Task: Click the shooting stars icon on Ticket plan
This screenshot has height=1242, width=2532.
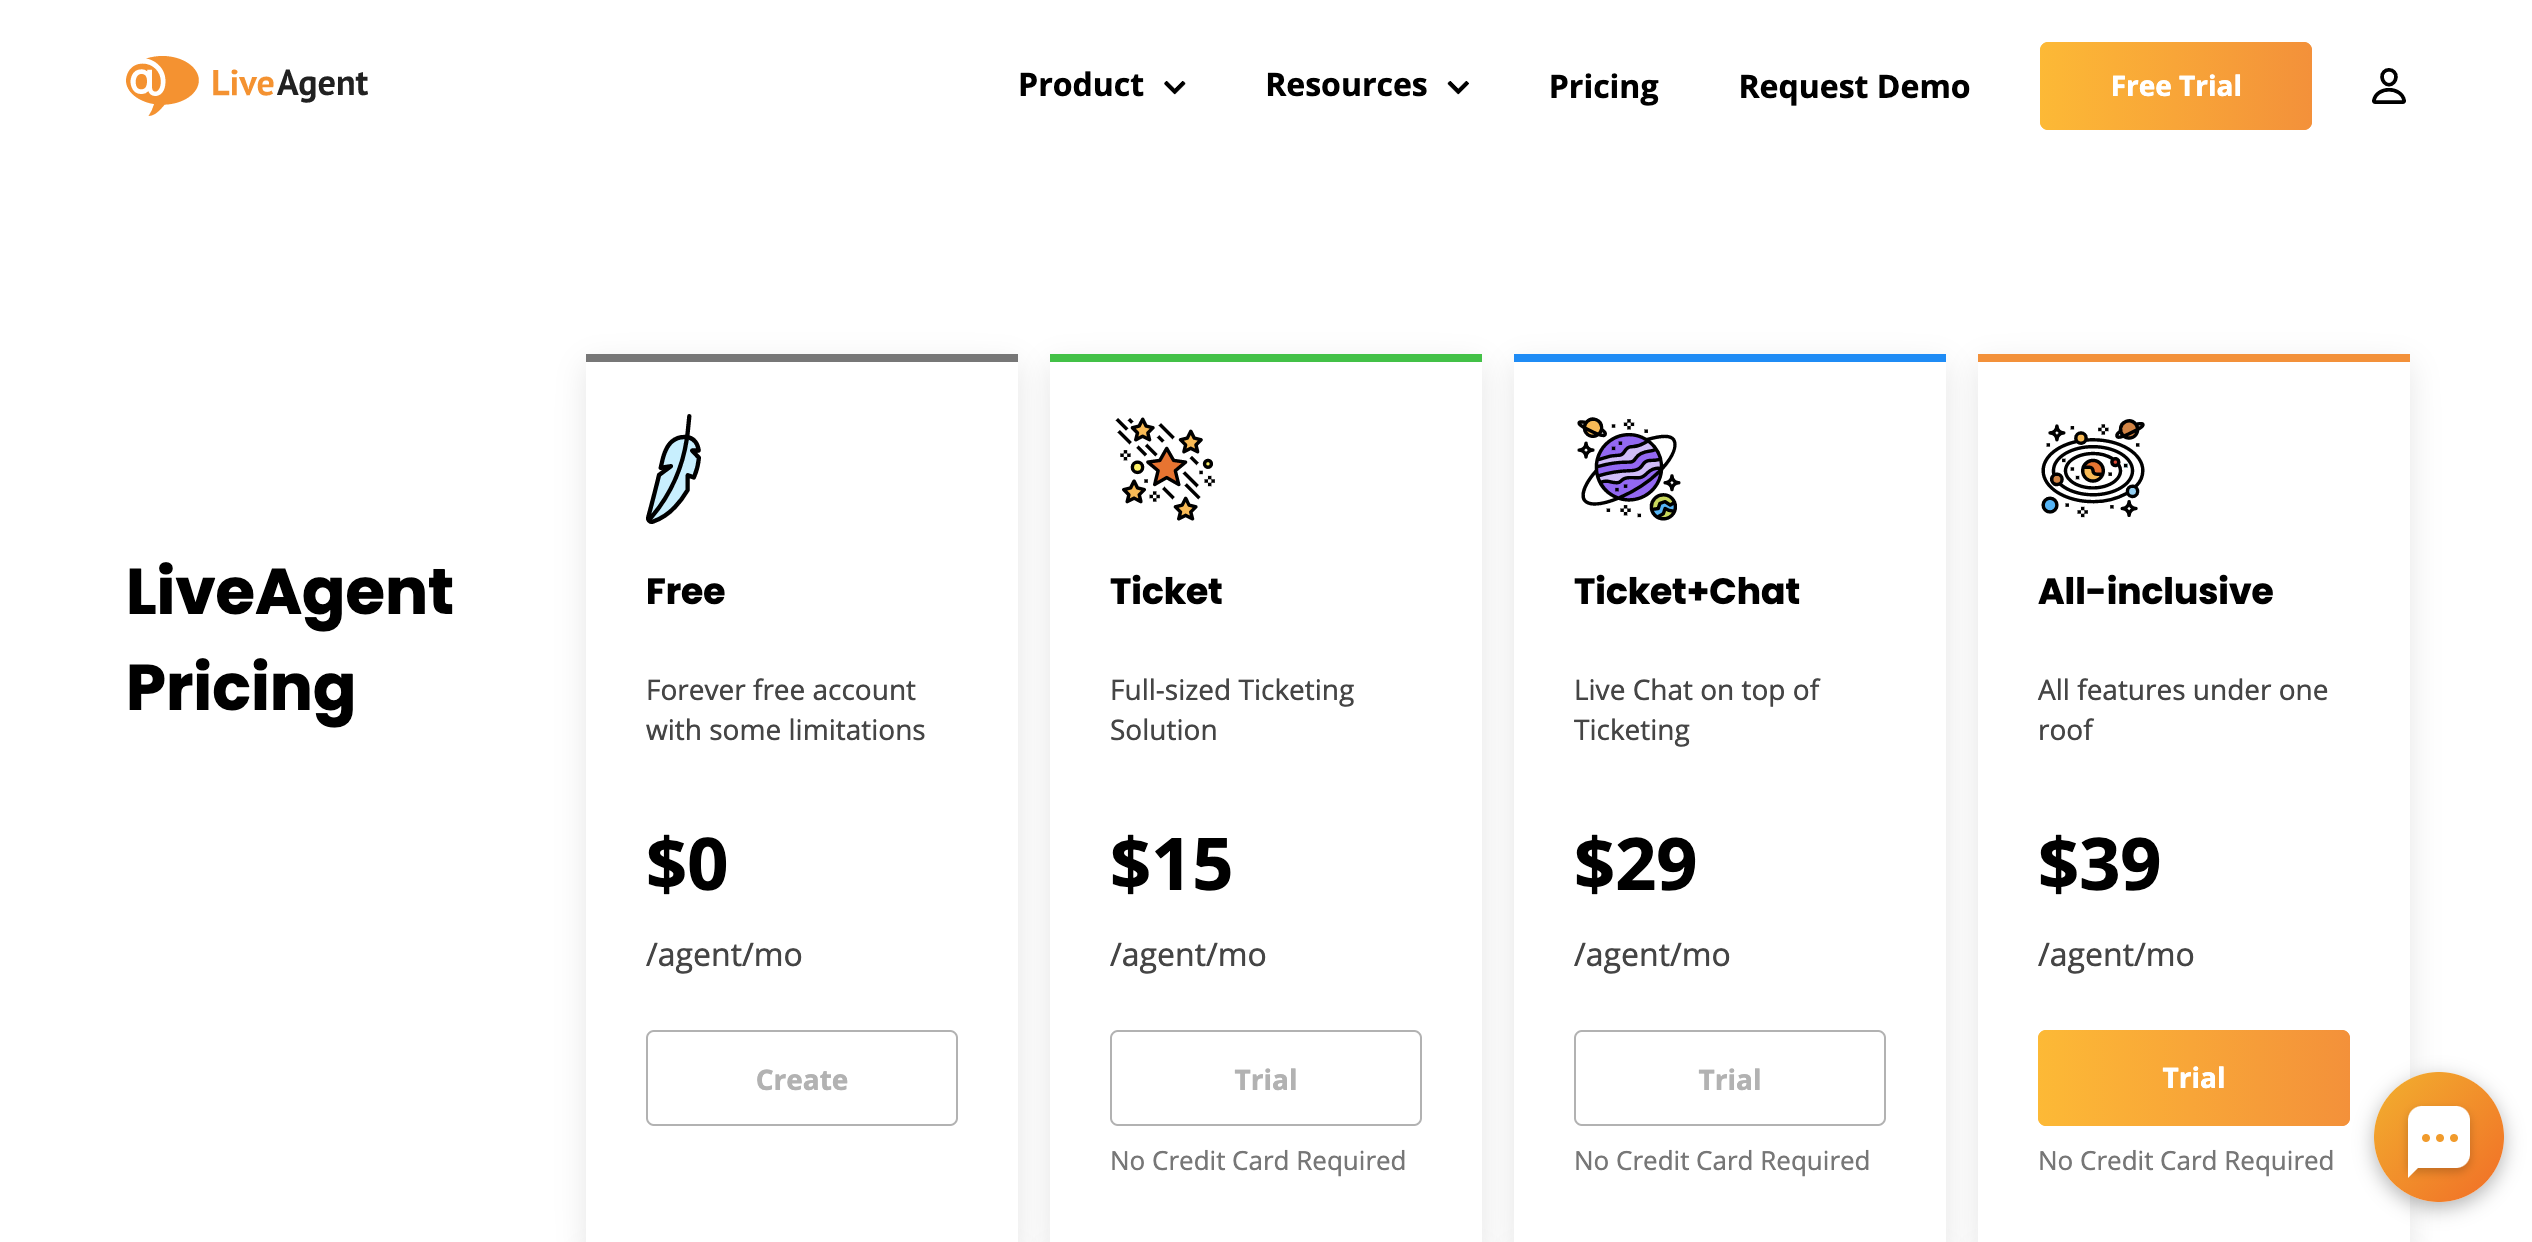Action: click(x=1163, y=470)
